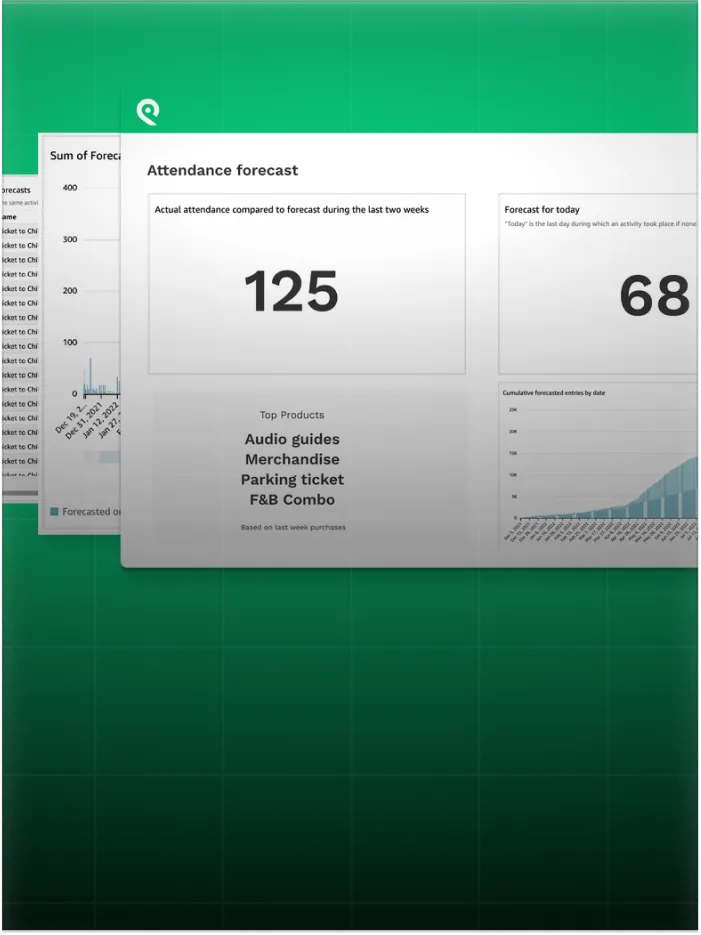Select the 'Forecast for today' card title
This screenshot has height=935, width=701.
point(542,210)
